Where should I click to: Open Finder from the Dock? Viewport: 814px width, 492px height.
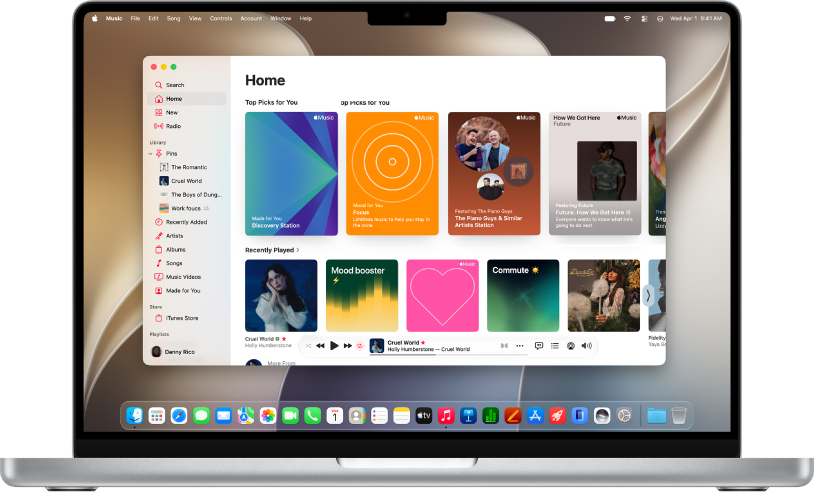pos(134,415)
